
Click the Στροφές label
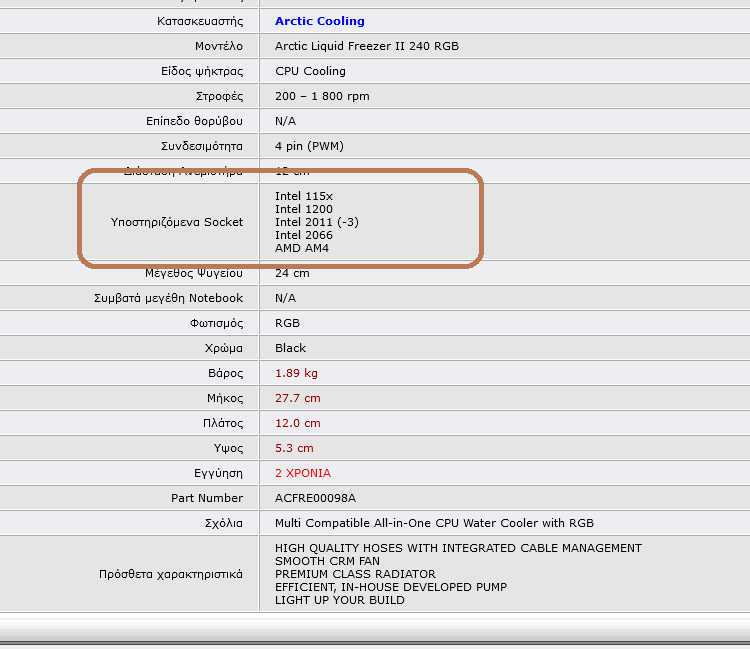(x=220, y=97)
